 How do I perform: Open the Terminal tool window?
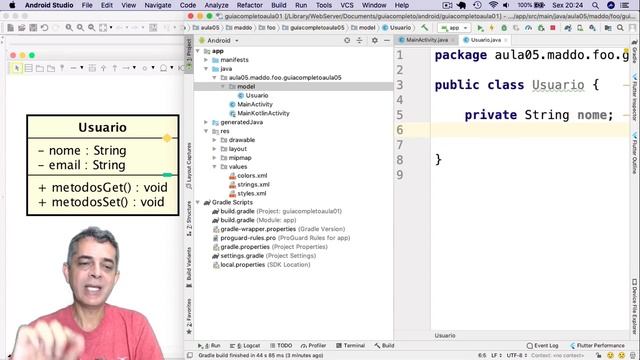(x=350, y=345)
